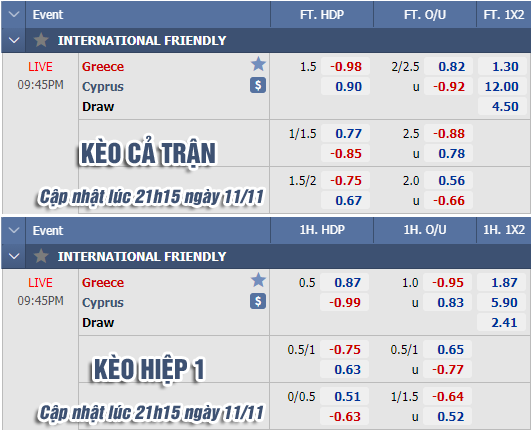Pick Greece handicap odds -0.98
531x433 pixels.
[345, 66]
